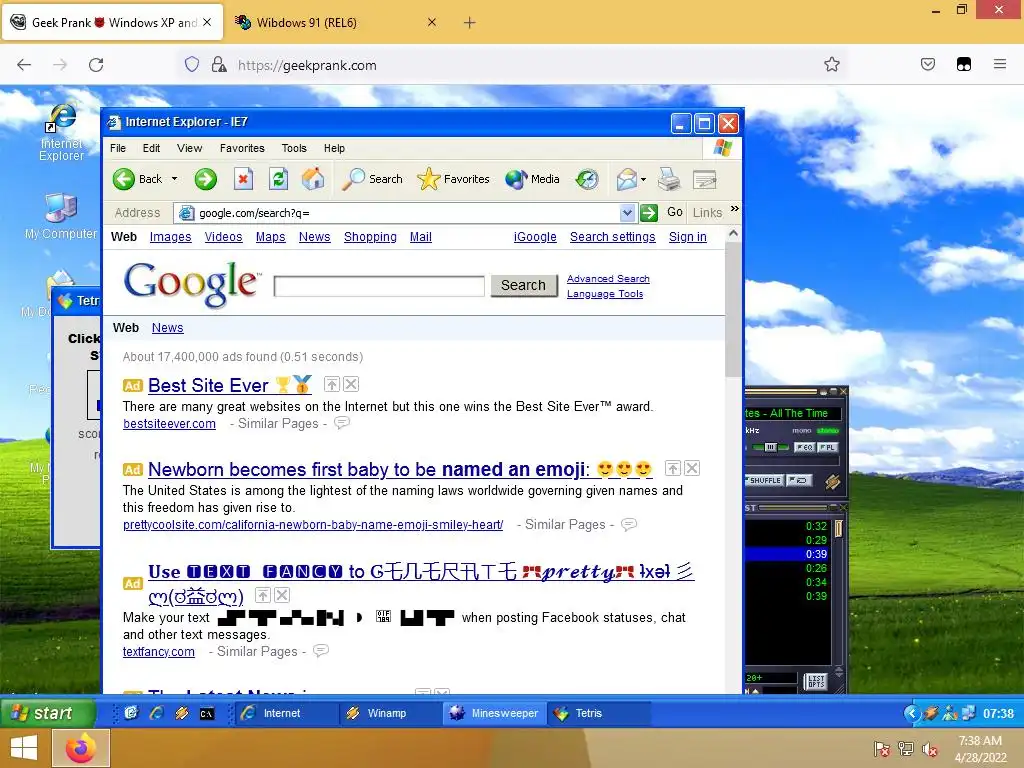Expand the IE address bar dropdown
1024x768 pixels.
pyautogui.click(x=627, y=213)
